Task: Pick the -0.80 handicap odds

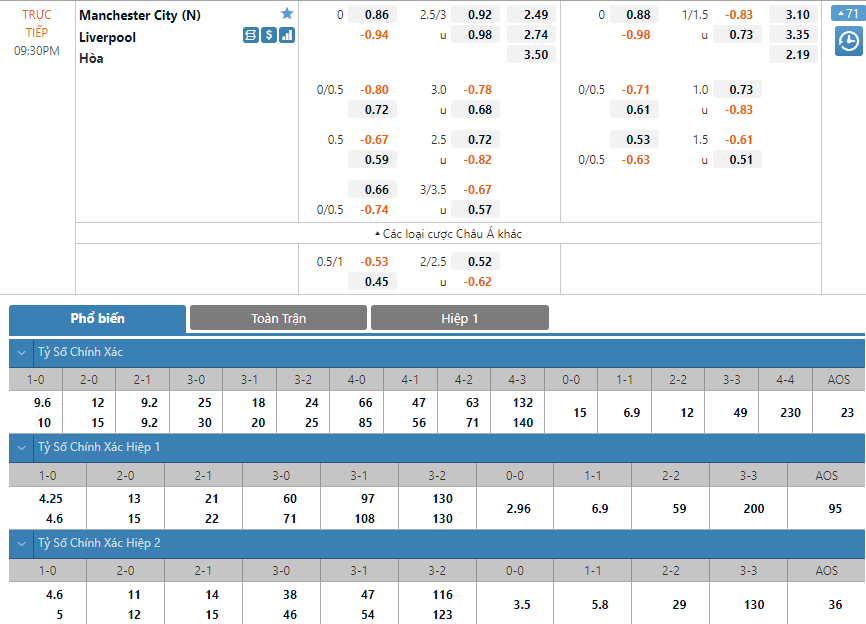Action: [372, 89]
